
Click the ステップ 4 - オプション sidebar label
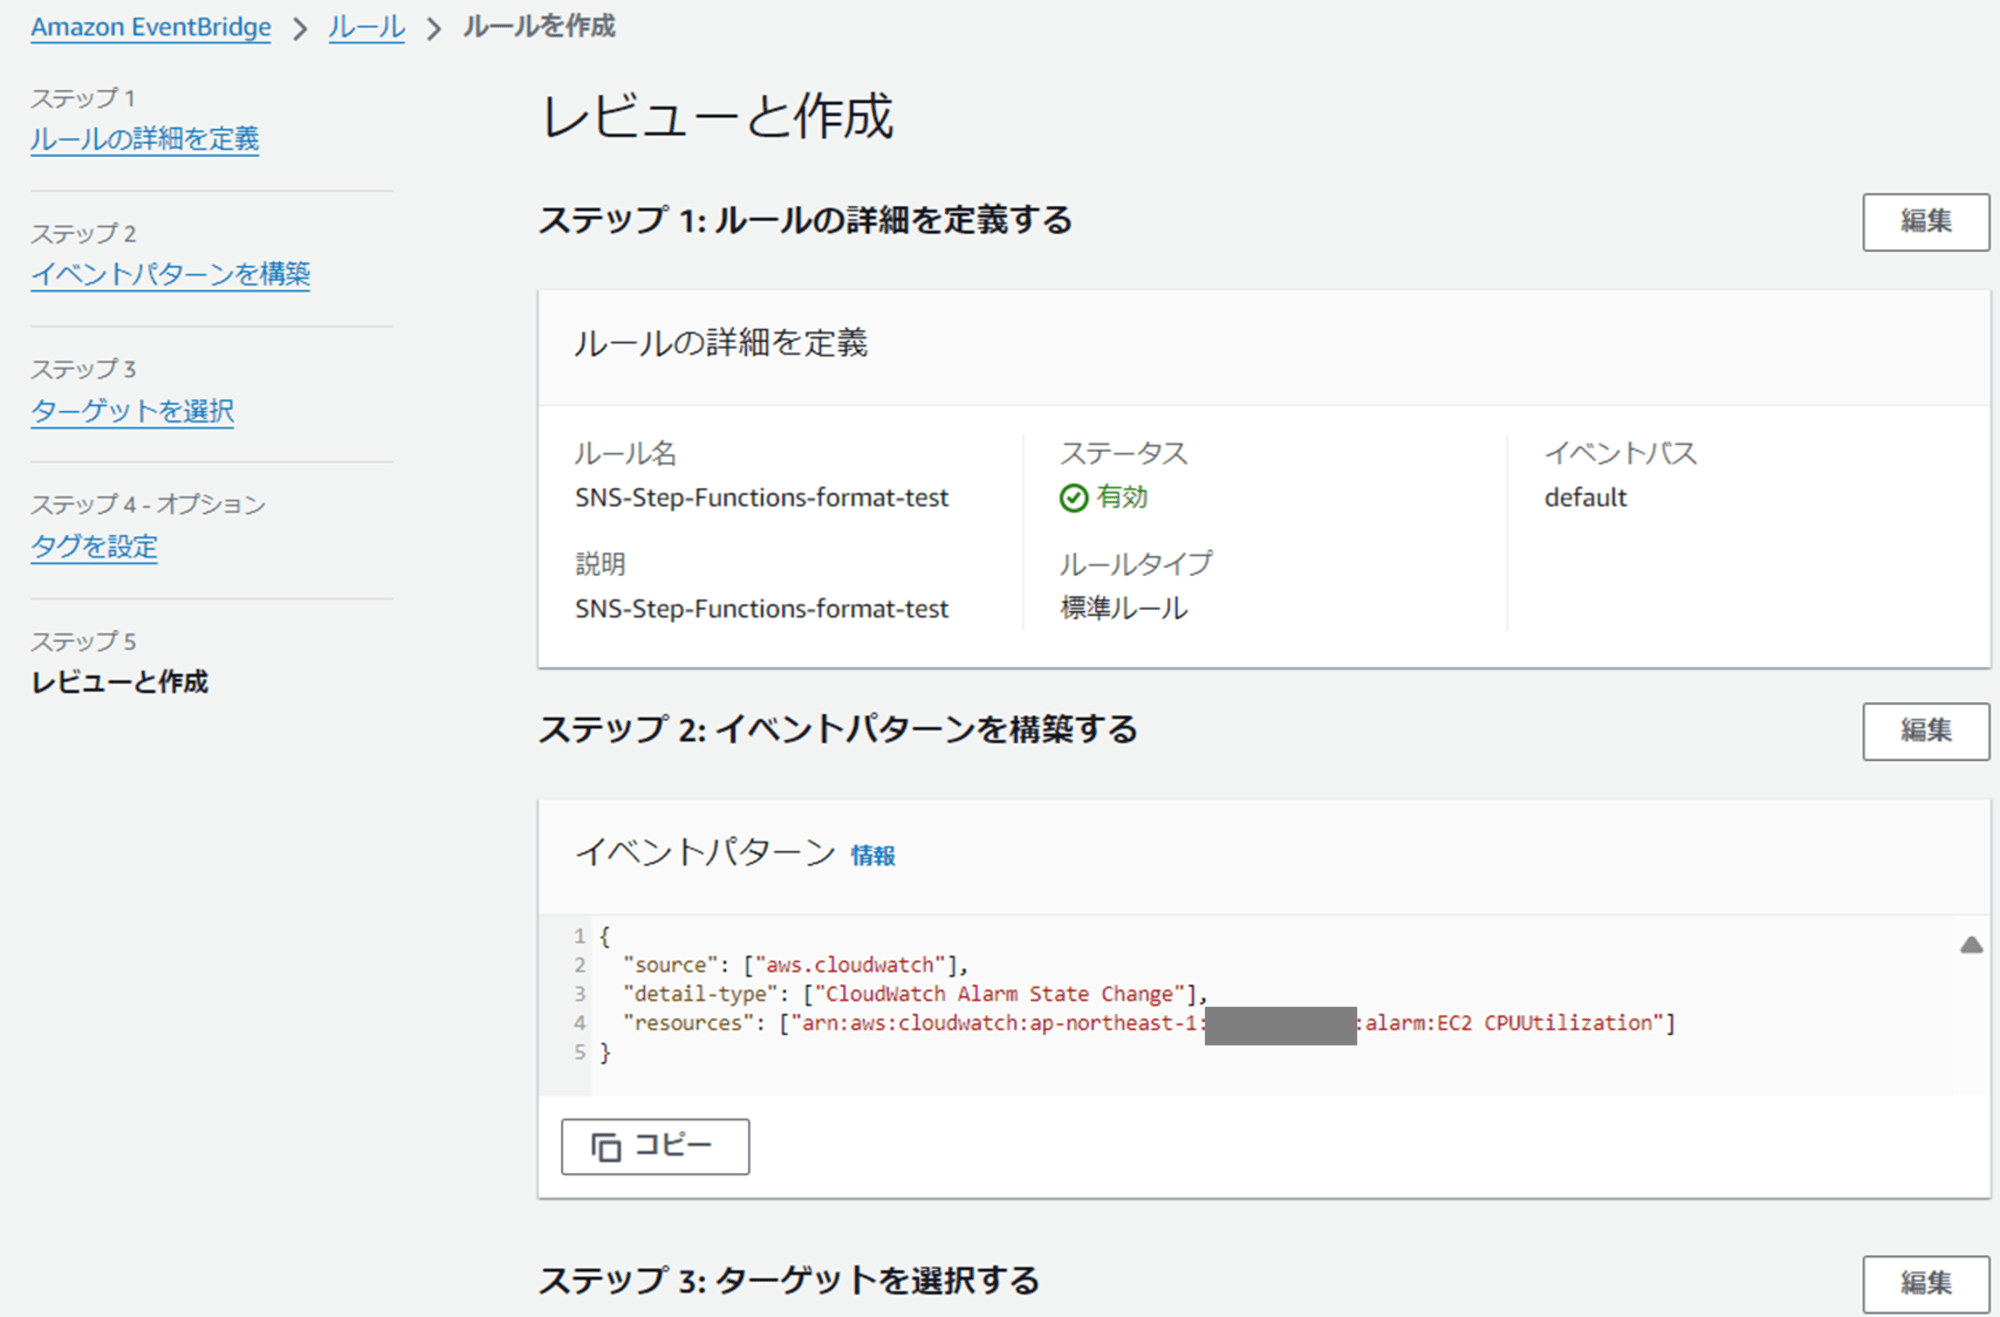[148, 505]
